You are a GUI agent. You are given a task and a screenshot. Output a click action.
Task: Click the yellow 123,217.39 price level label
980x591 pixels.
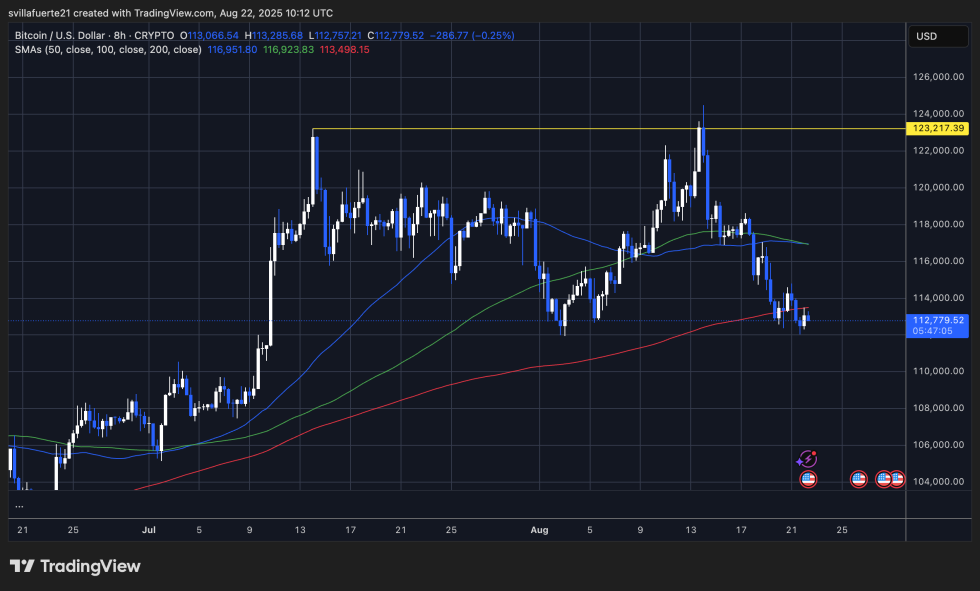point(938,128)
